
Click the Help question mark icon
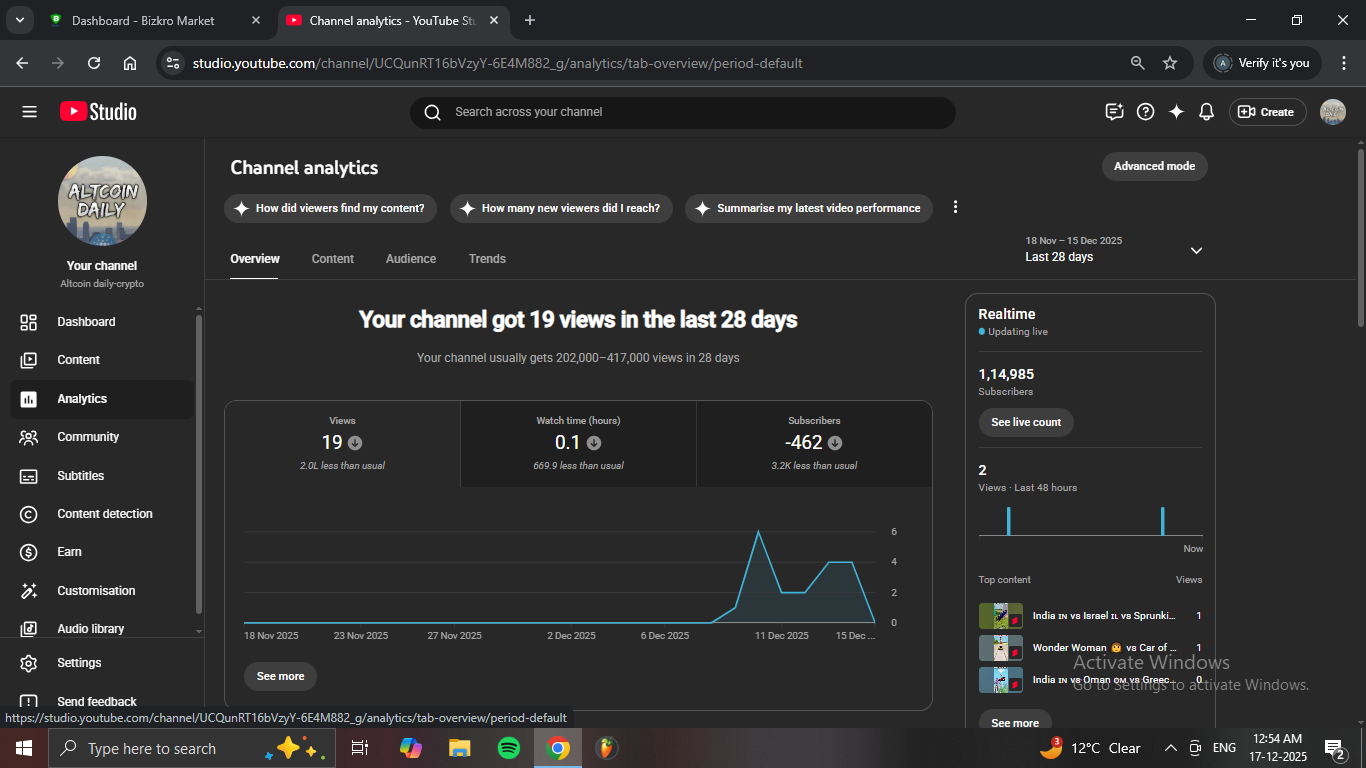[1146, 112]
